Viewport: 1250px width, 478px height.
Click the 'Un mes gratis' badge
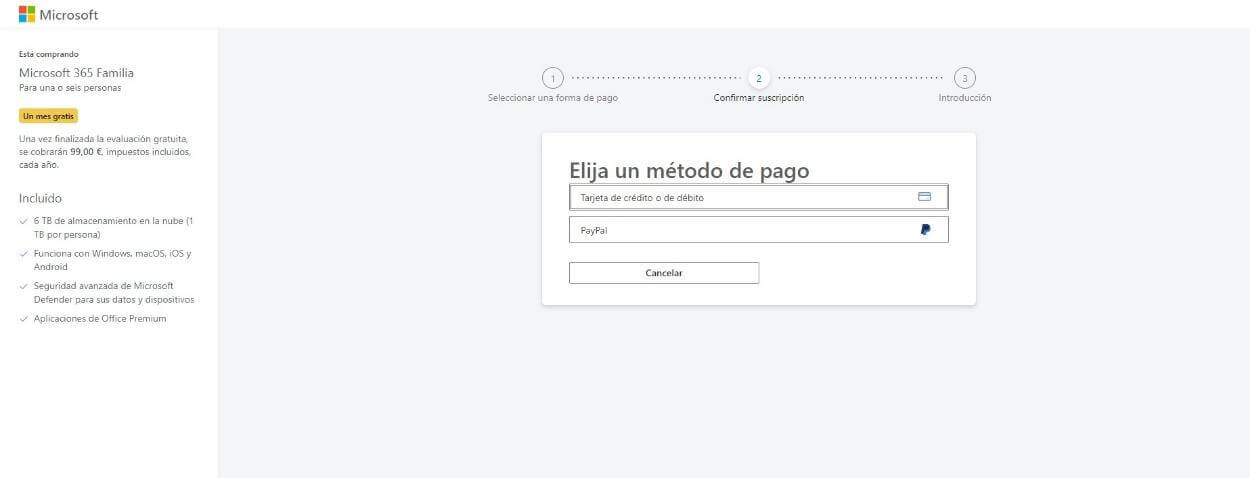click(48, 116)
